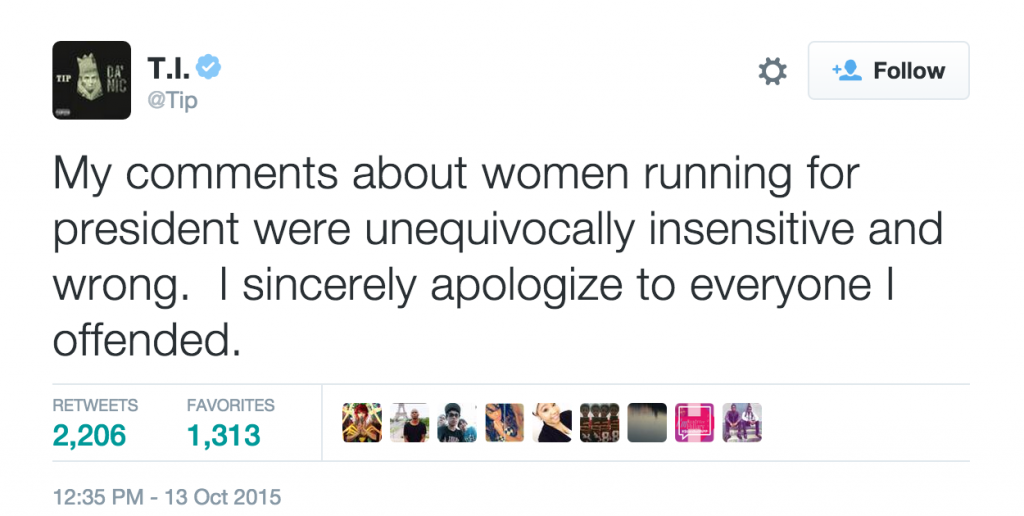Click last avatar of two people sitting
1024x516 pixels.
click(742, 423)
